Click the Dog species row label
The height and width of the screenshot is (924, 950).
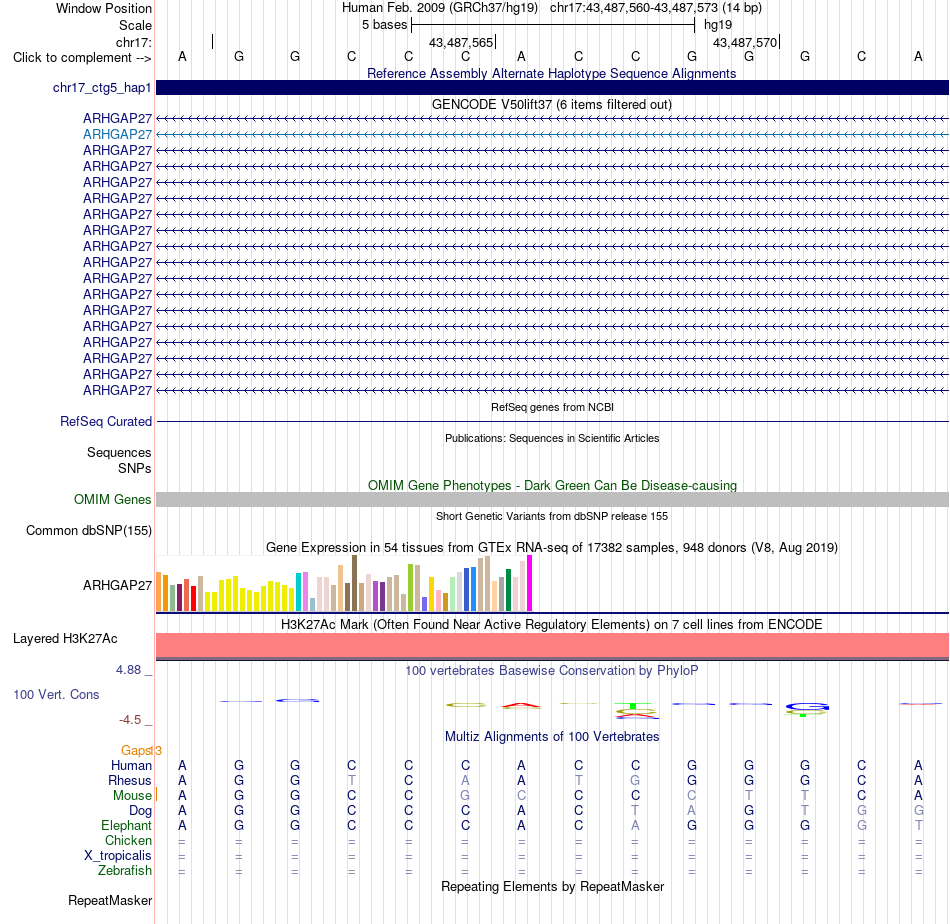coord(141,811)
